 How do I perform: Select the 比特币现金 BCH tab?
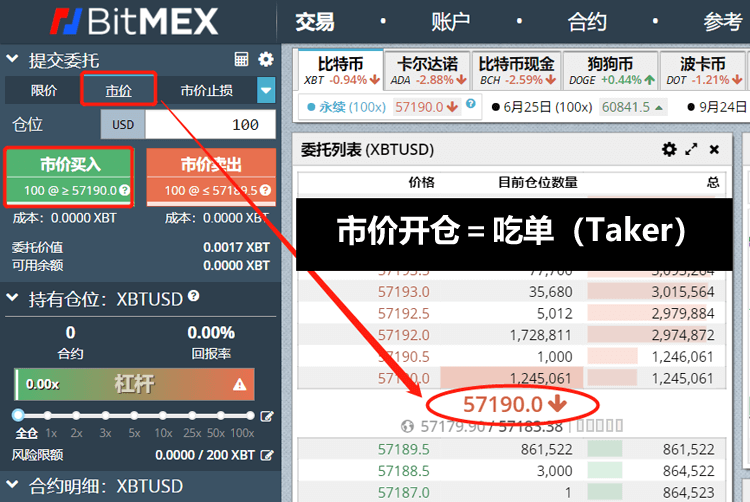point(517,70)
